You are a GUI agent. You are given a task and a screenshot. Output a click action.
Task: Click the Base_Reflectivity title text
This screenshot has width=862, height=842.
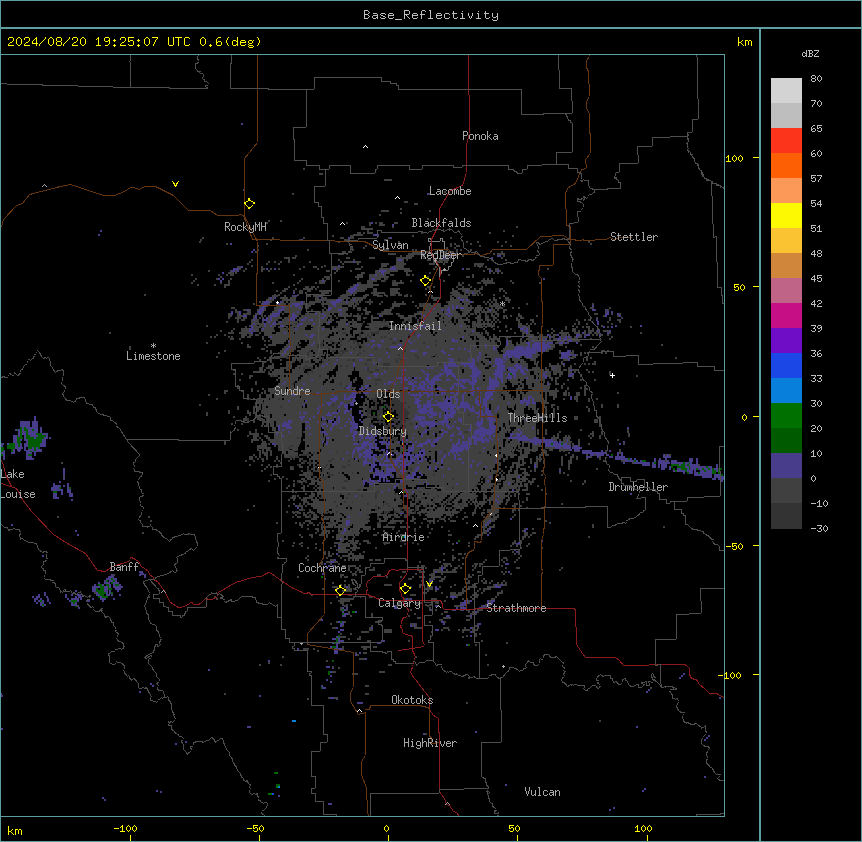click(x=431, y=15)
